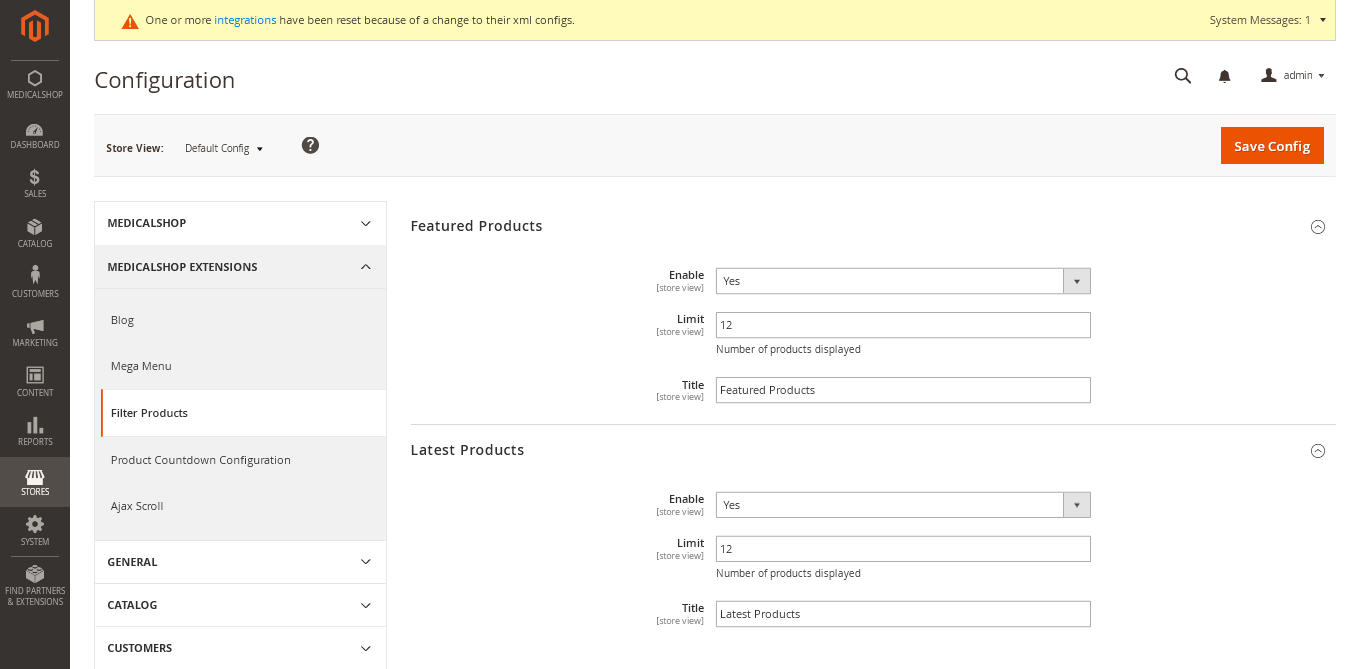This screenshot has height=669, width=1360.
Task: Open the Marketing menu
Action: [35, 333]
